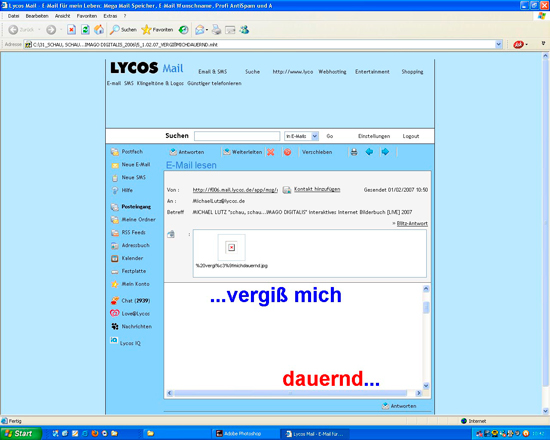
Task: Open Chat (2939) in sidebar
Action: 130,301
